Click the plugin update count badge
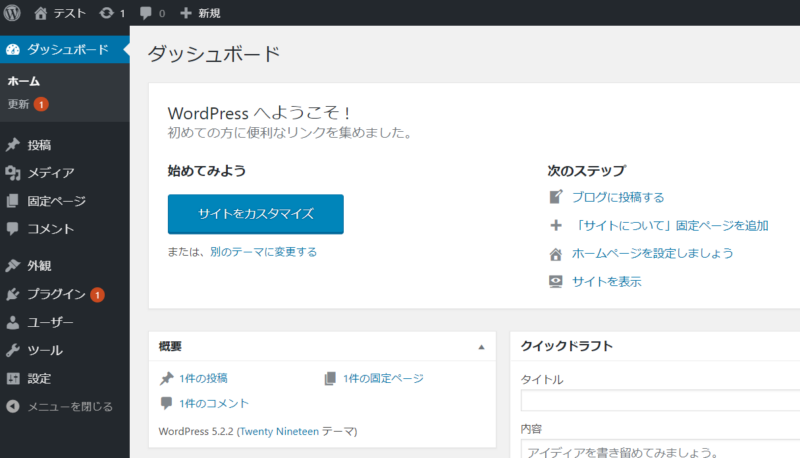This screenshot has width=800, height=458. point(97,295)
